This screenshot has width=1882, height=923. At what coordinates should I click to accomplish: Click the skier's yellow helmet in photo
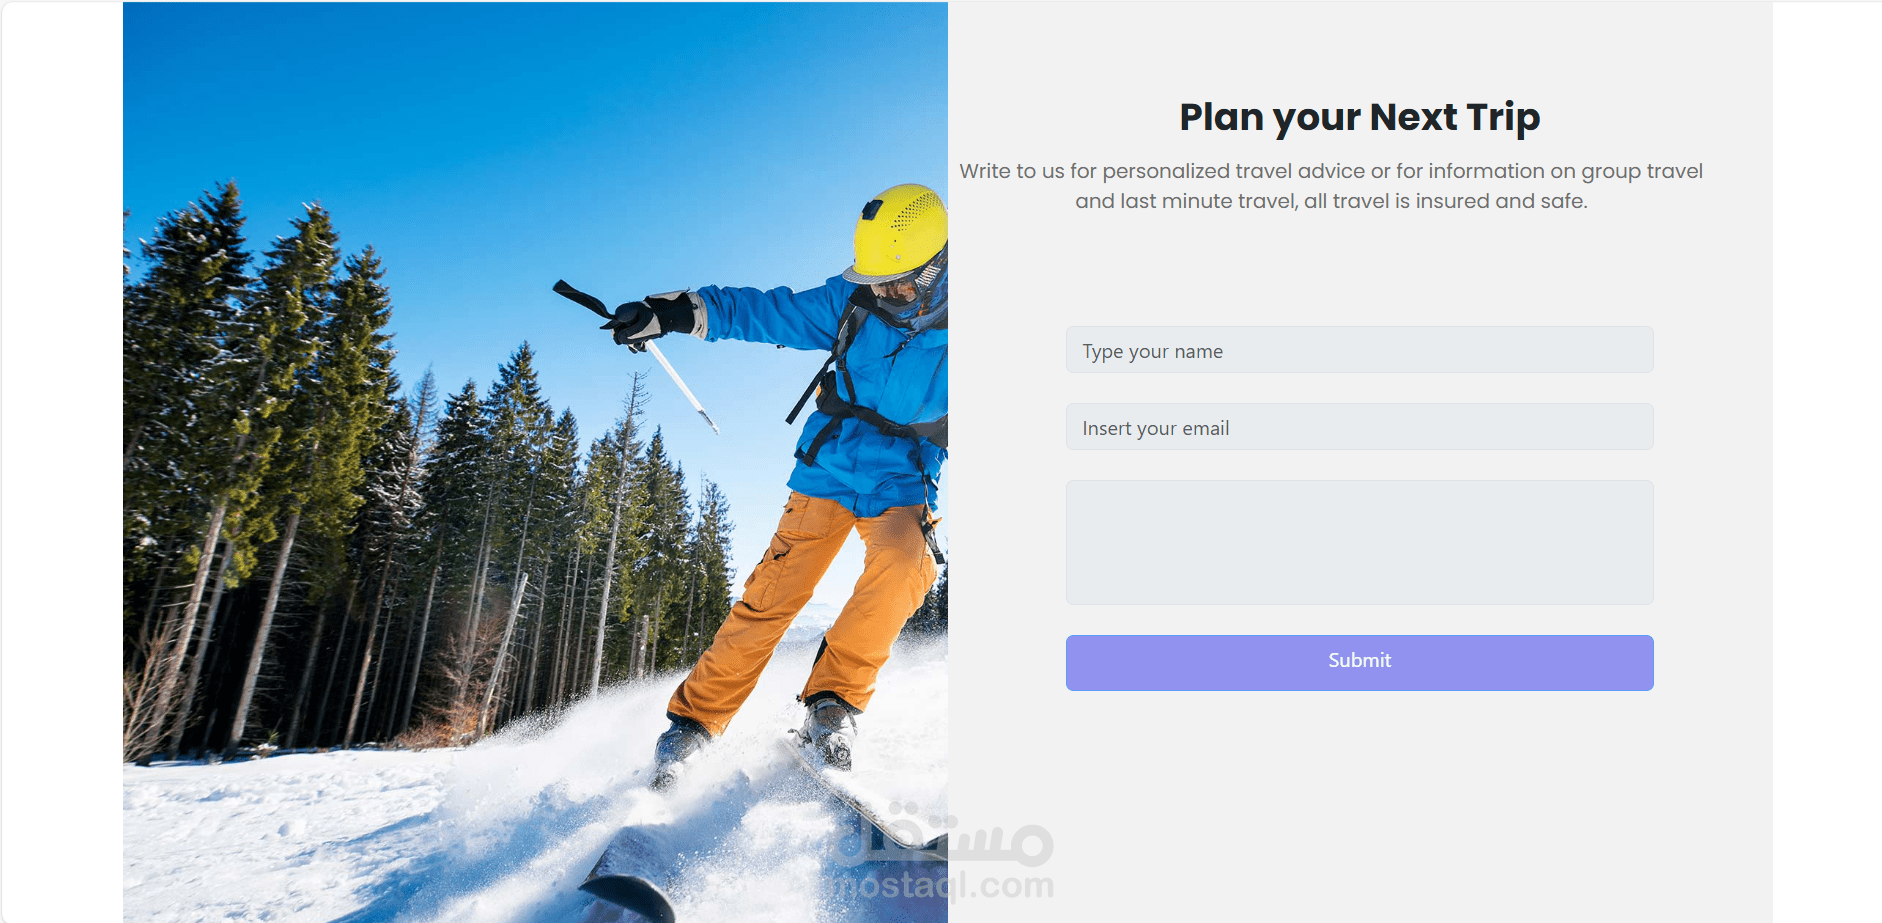[x=899, y=230]
